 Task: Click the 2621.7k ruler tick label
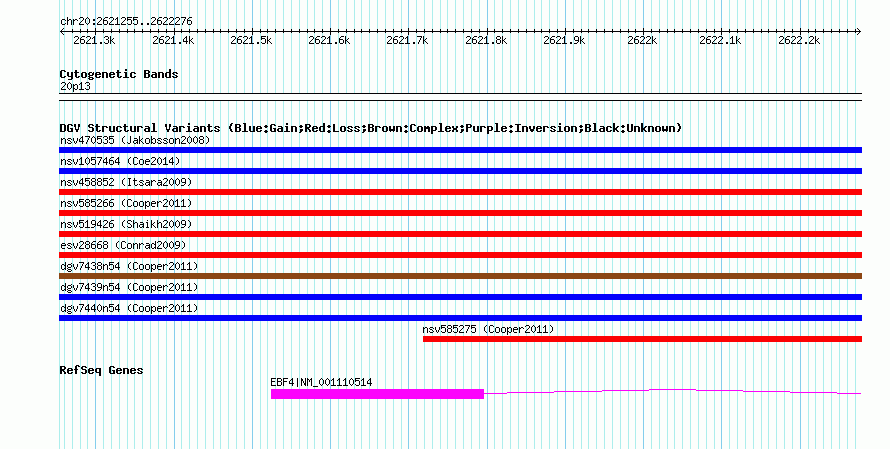click(408, 40)
